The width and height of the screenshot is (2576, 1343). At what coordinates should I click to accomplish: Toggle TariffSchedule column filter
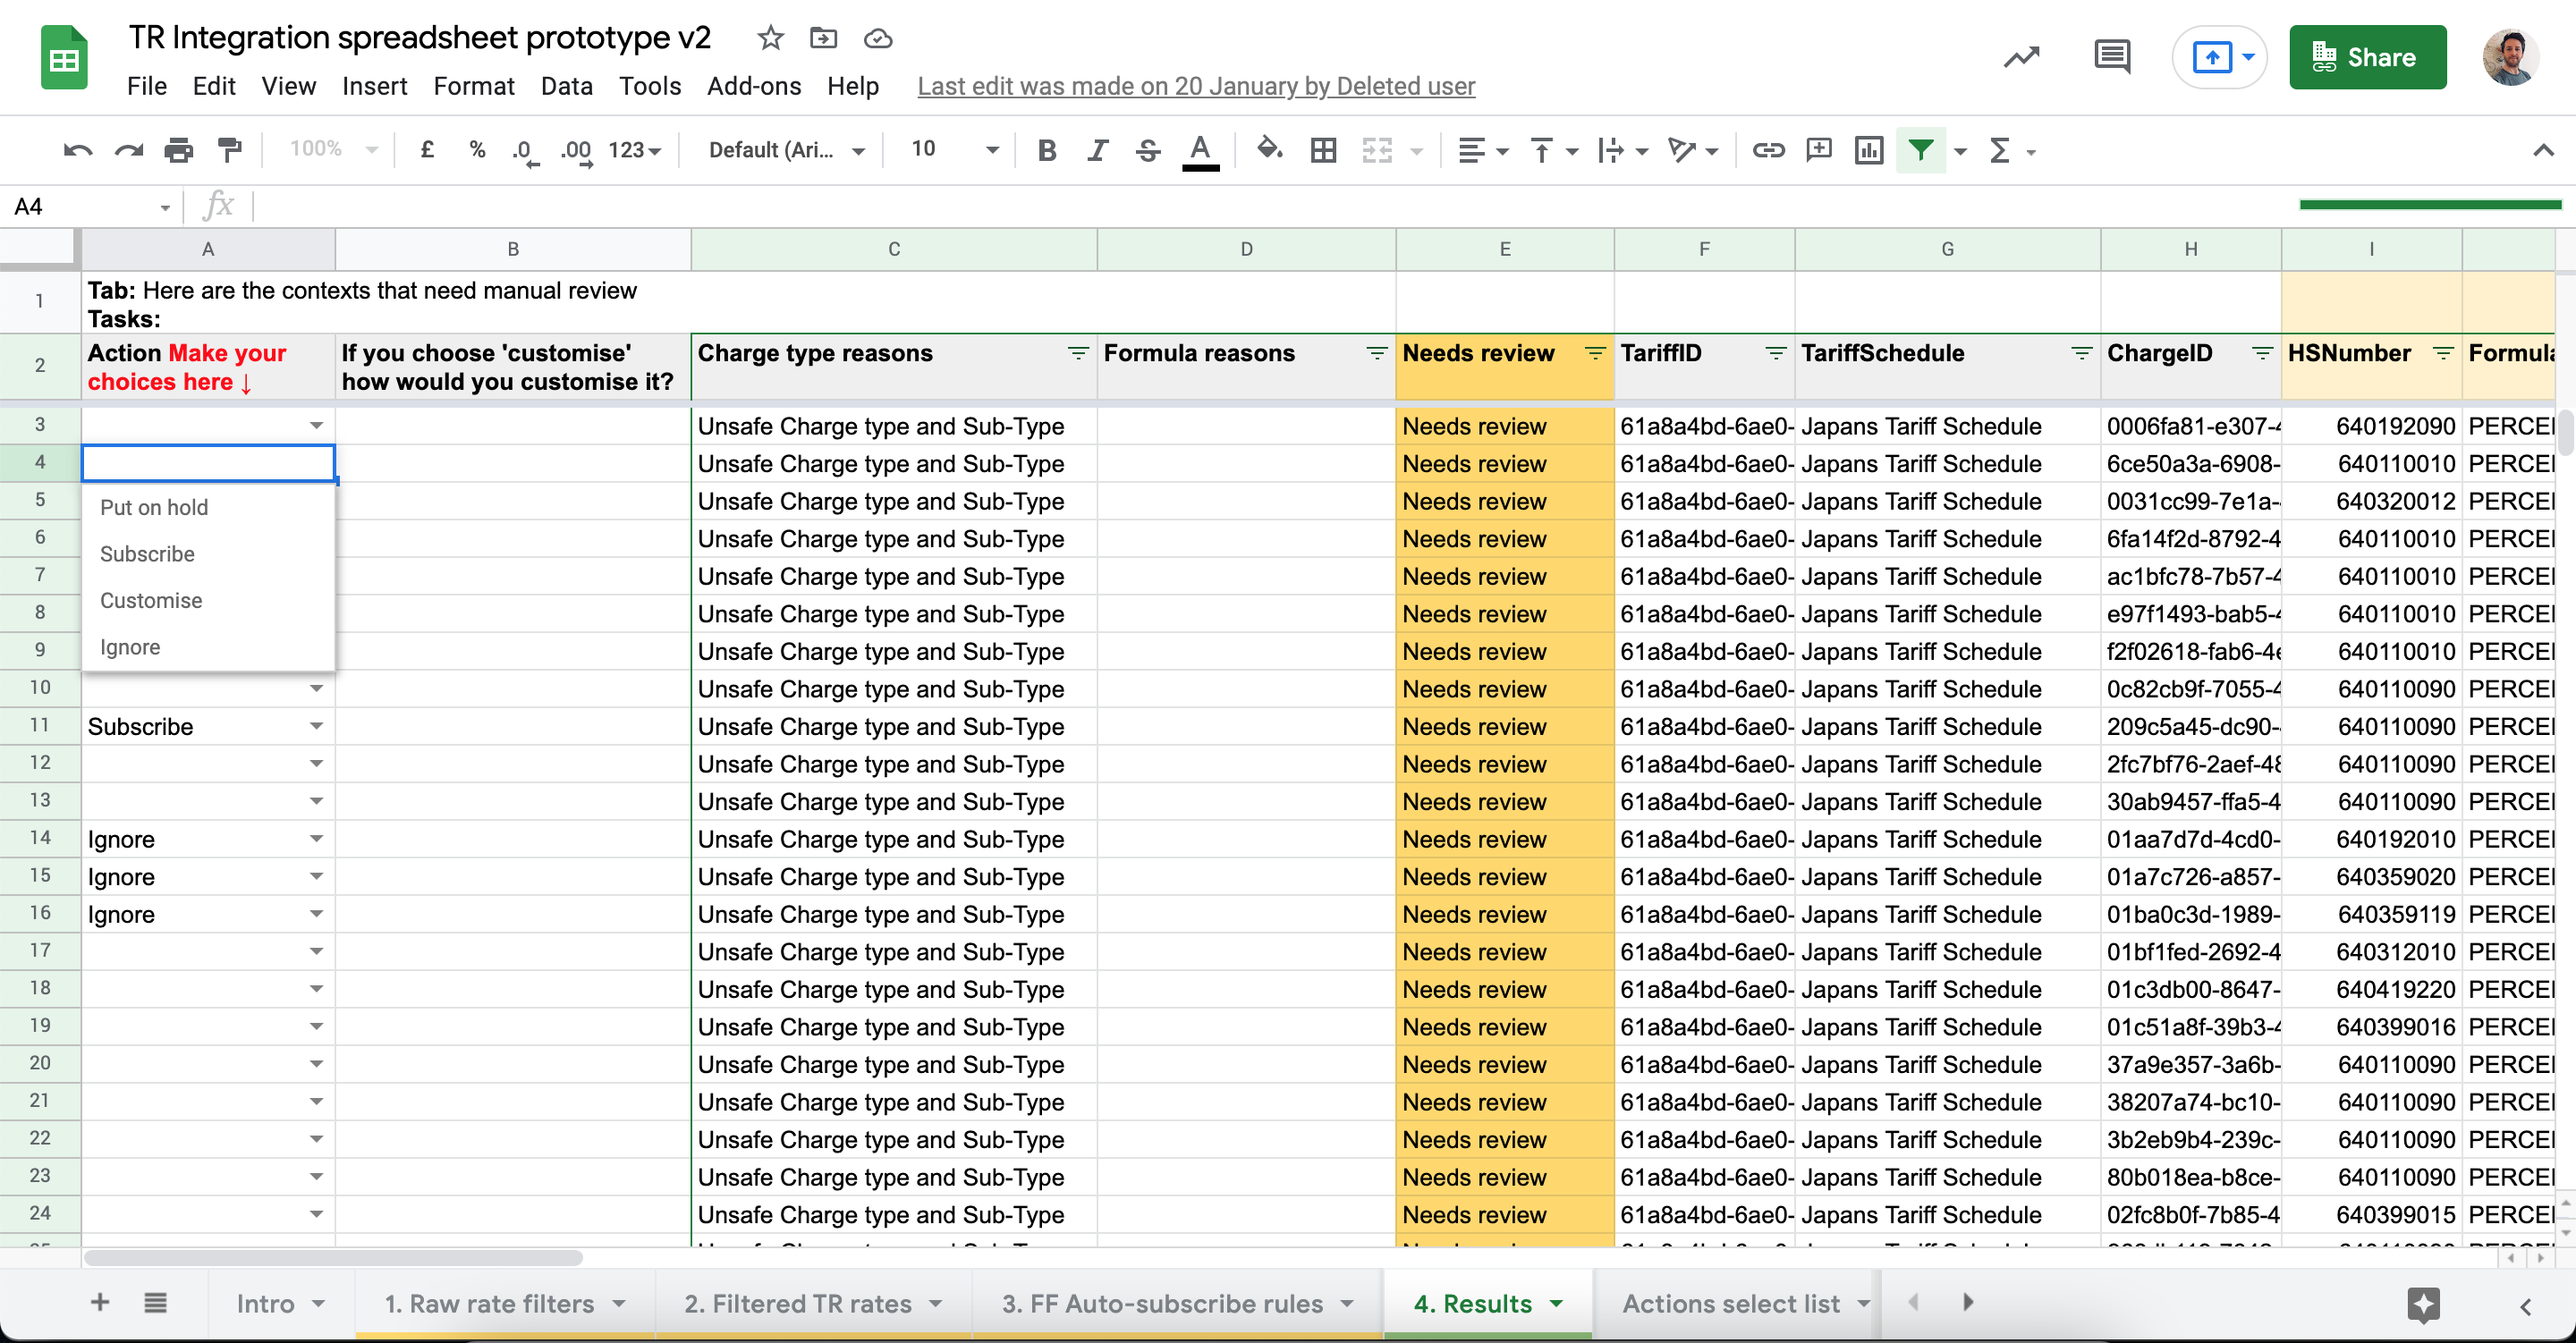[2081, 353]
